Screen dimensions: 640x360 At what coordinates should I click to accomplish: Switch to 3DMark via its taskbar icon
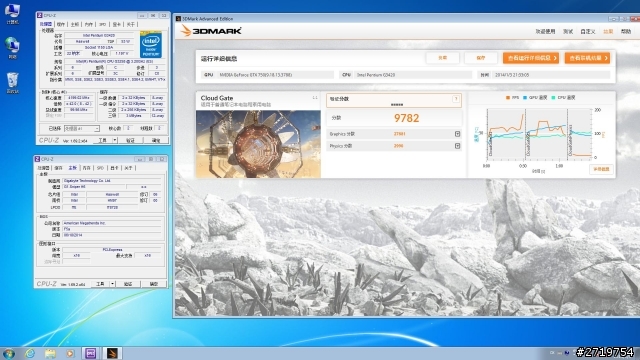click(x=112, y=353)
